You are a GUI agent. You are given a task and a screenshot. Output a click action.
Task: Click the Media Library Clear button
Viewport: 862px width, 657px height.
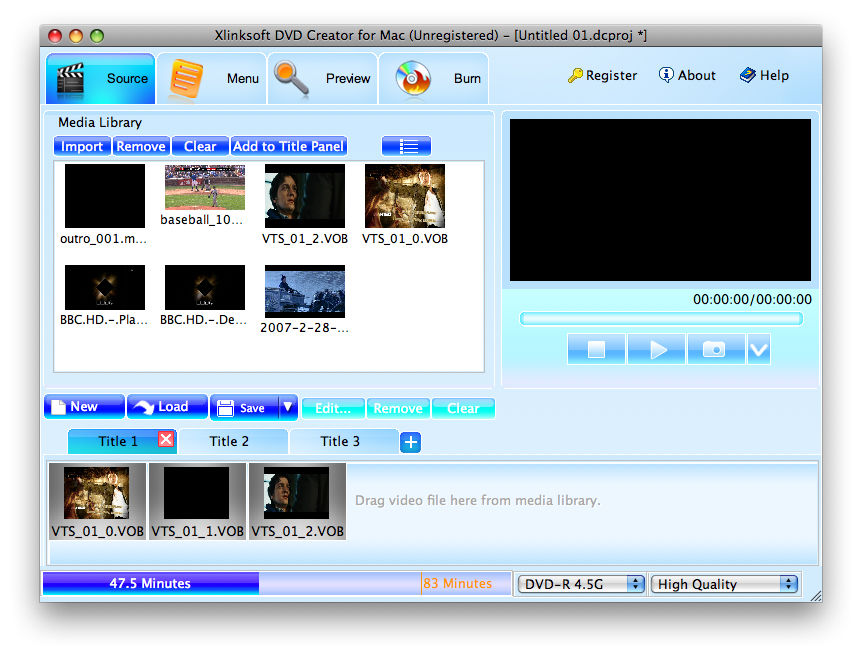200,146
